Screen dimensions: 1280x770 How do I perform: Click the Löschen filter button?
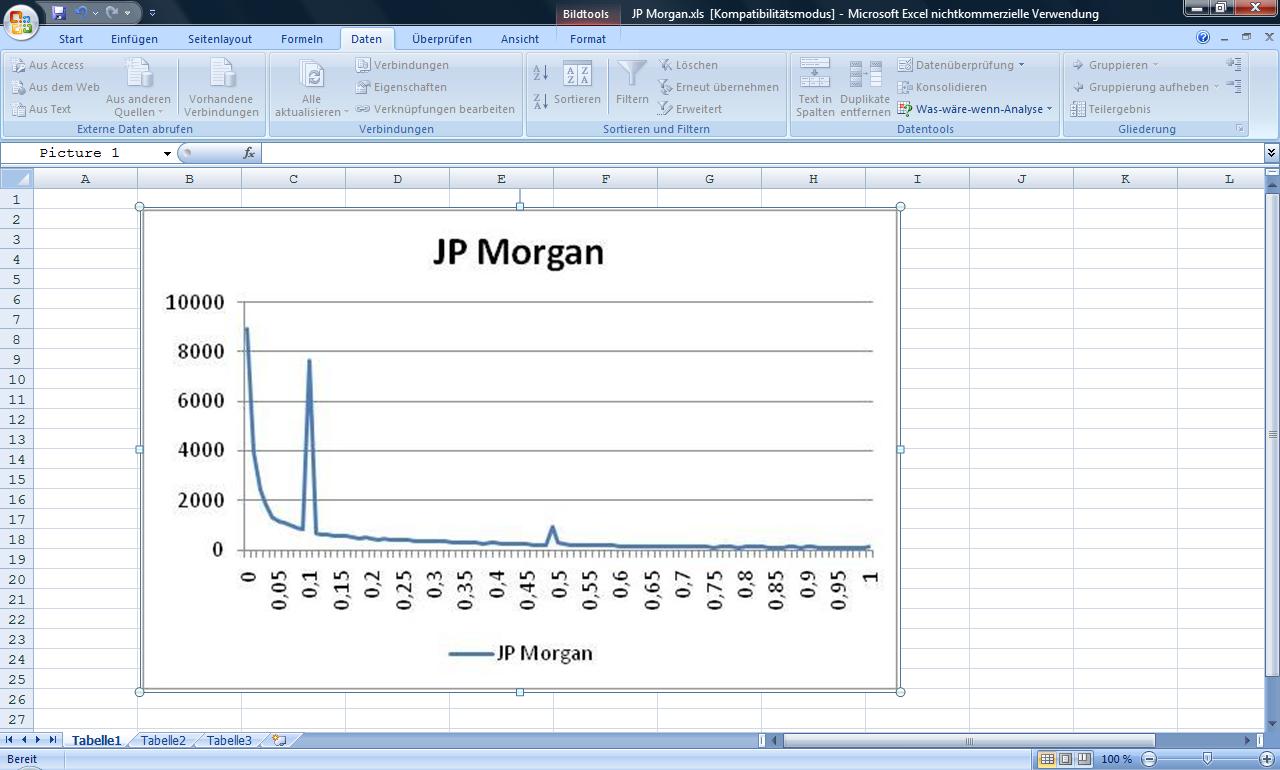pyautogui.click(x=688, y=65)
